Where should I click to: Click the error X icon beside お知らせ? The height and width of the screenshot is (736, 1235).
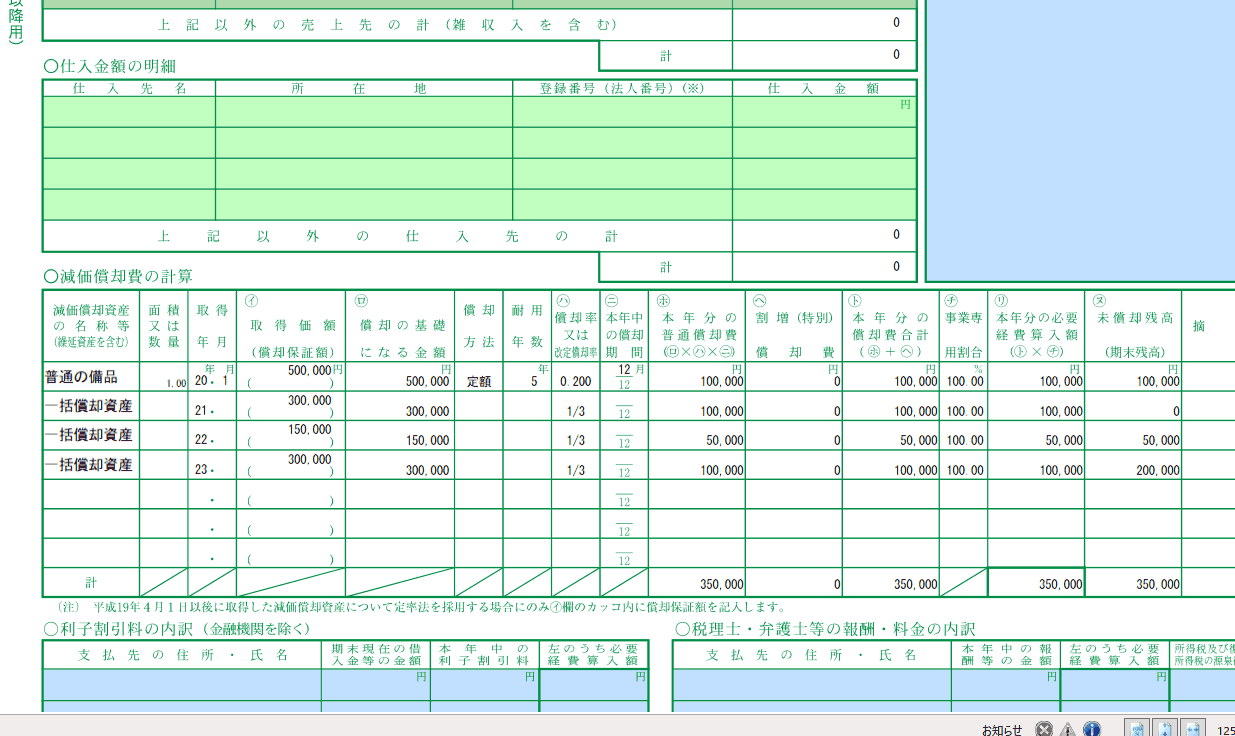pos(1044,729)
